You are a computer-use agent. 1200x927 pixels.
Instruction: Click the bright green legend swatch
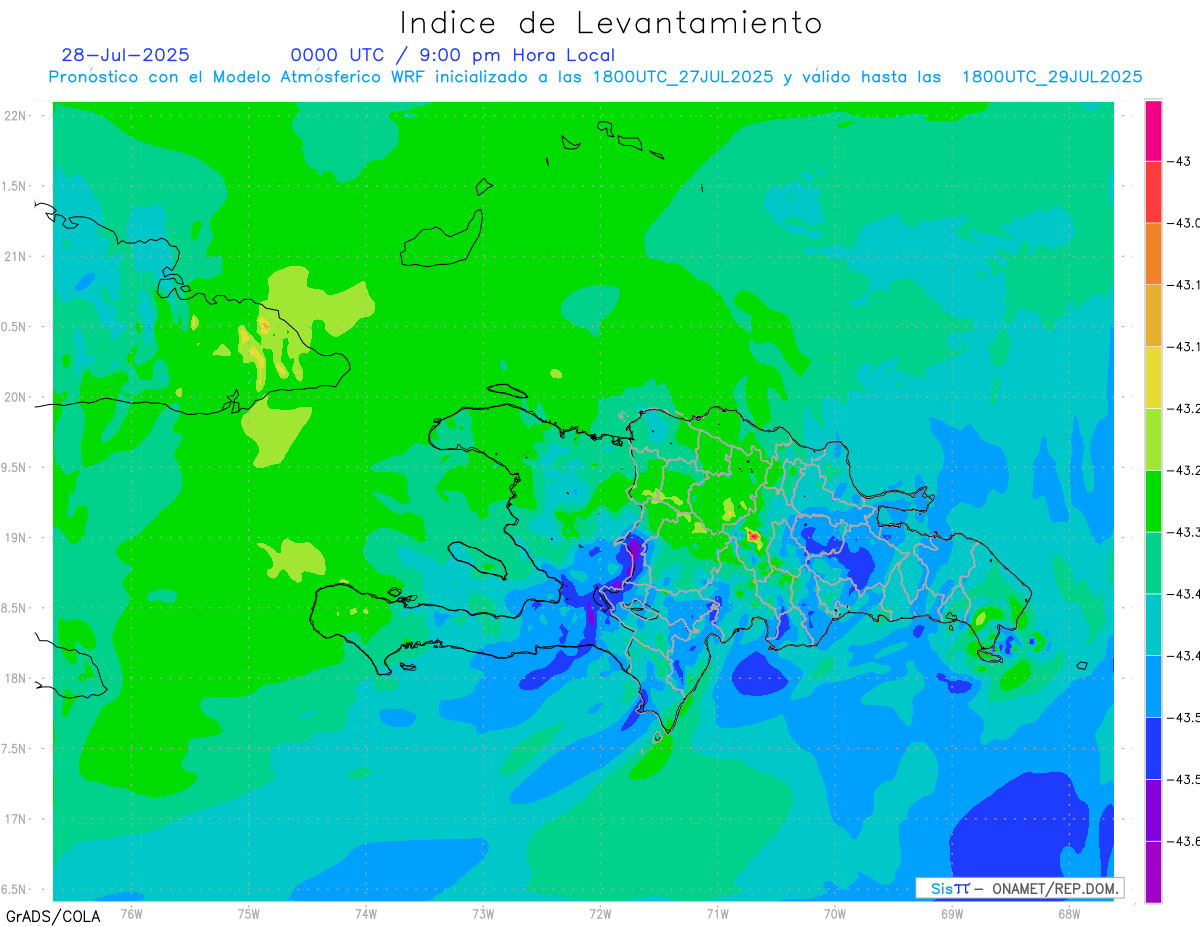(x=1153, y=501)
